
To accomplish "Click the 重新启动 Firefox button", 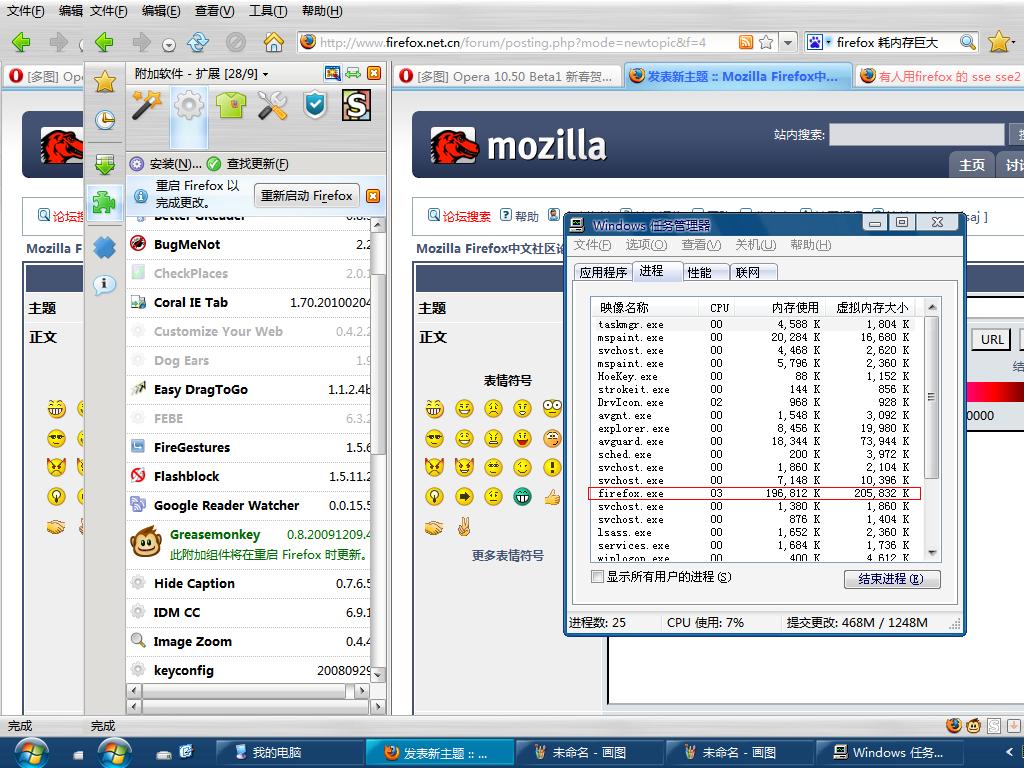I will coord(306,196).
